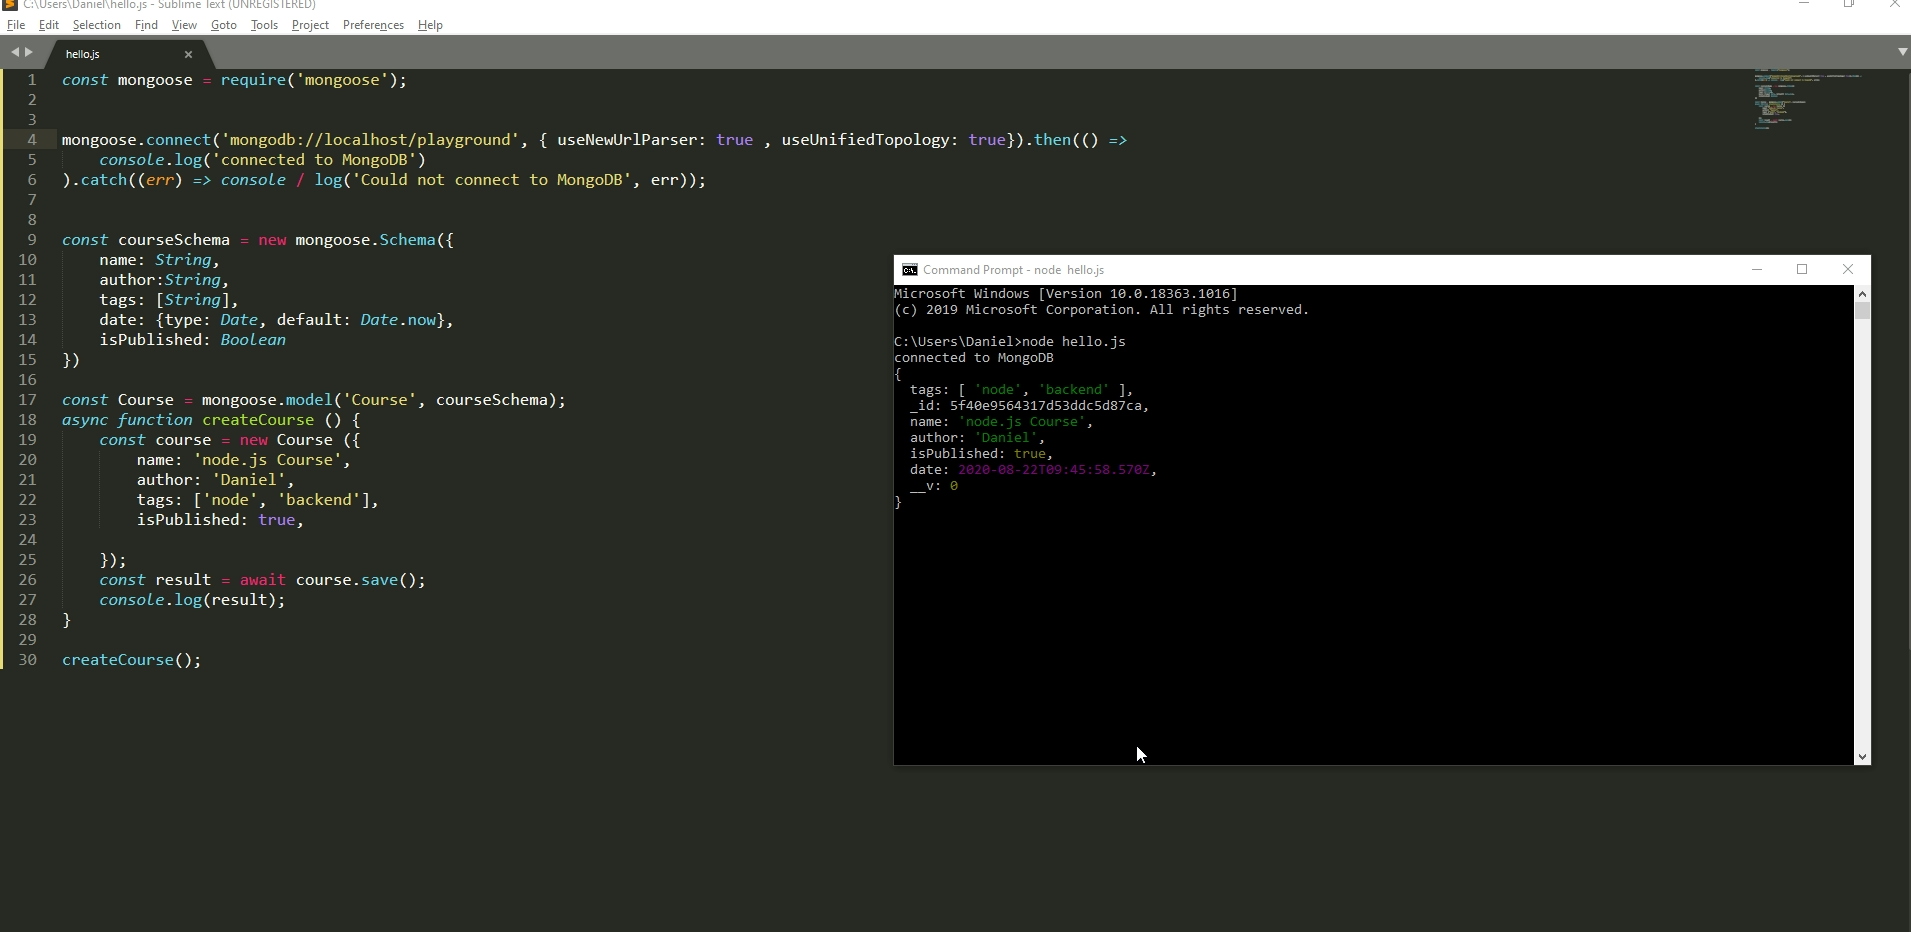Image resolution: width=1911 pixels, height=932 pixels.
Task: Open the File menu
Action: (16, 25)
